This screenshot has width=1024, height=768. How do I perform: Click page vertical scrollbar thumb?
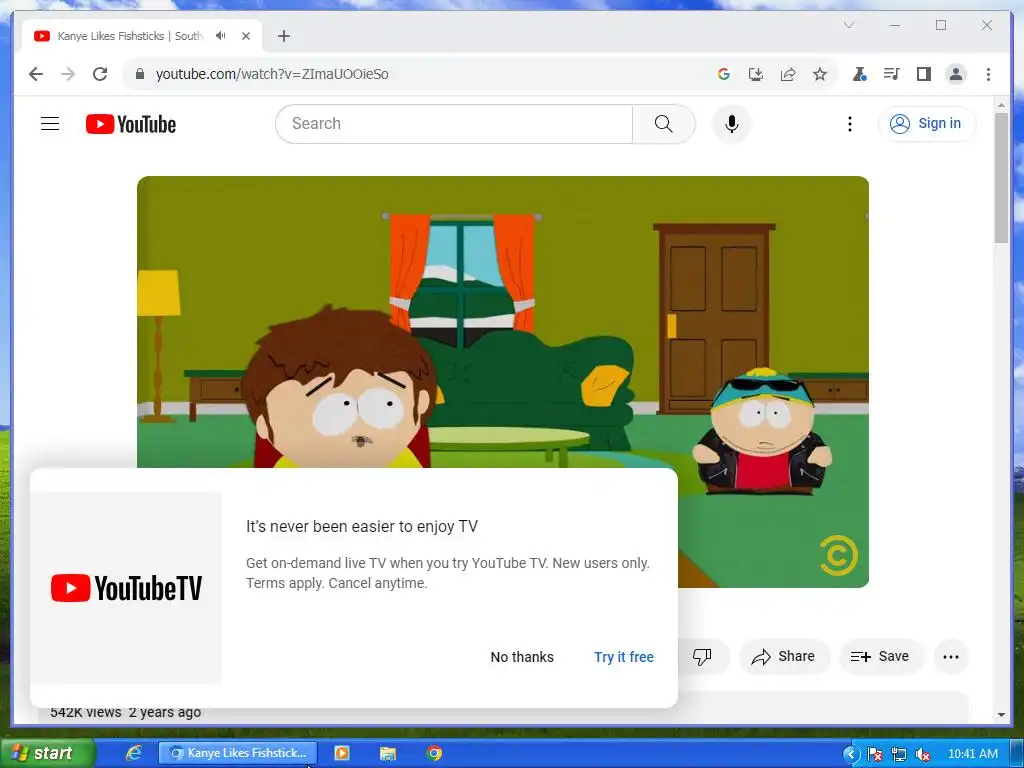pos(1001,178)
